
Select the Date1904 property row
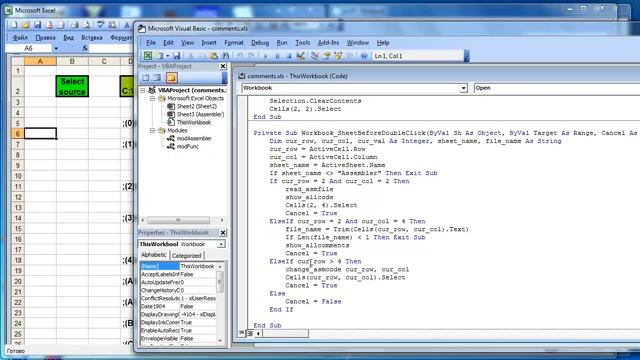tap(178, 307)
